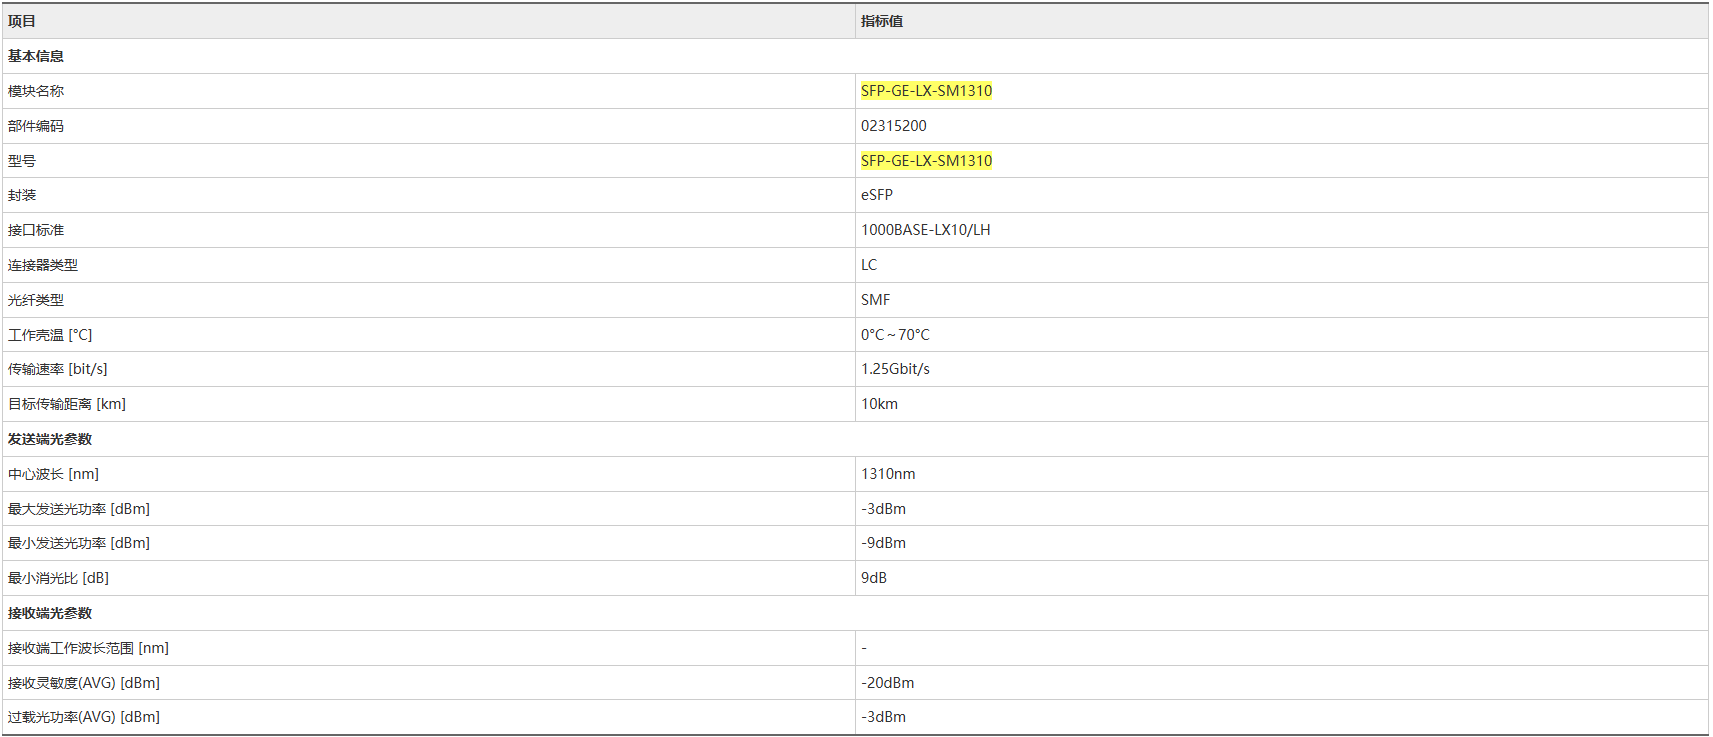Select the 9dB extinction ratio value
The height and width of the screenshot is (737, 1713).
click(x=874, y=578)
